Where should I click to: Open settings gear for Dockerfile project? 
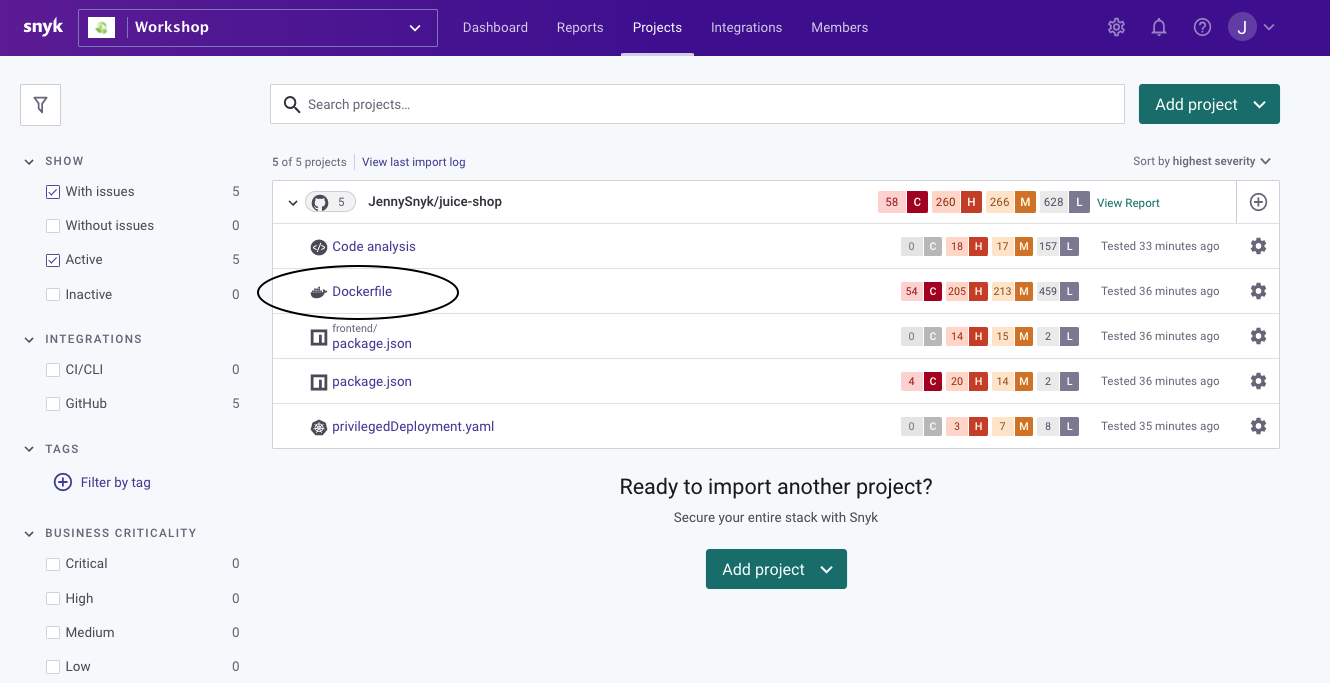tap(1258, 291)
